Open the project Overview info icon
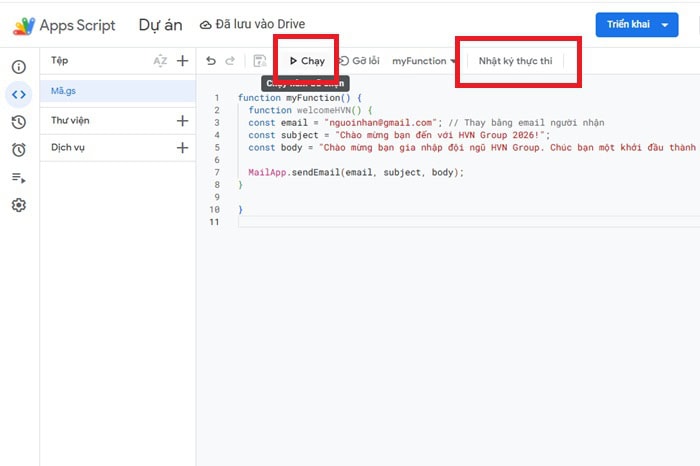 (18, 67)
